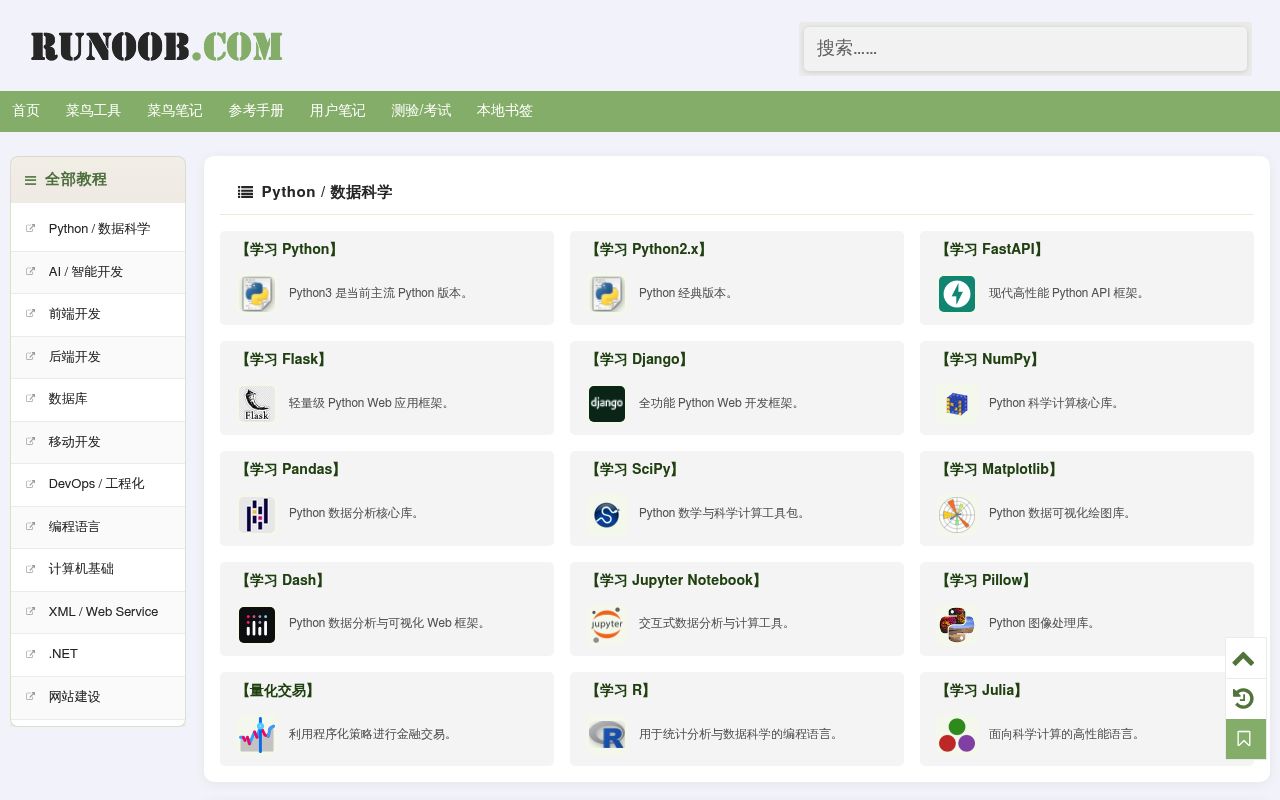Click the Julia three-dots logo icon
The height and width of the screenshot is (800, 1280).
(x=957, y=735)
